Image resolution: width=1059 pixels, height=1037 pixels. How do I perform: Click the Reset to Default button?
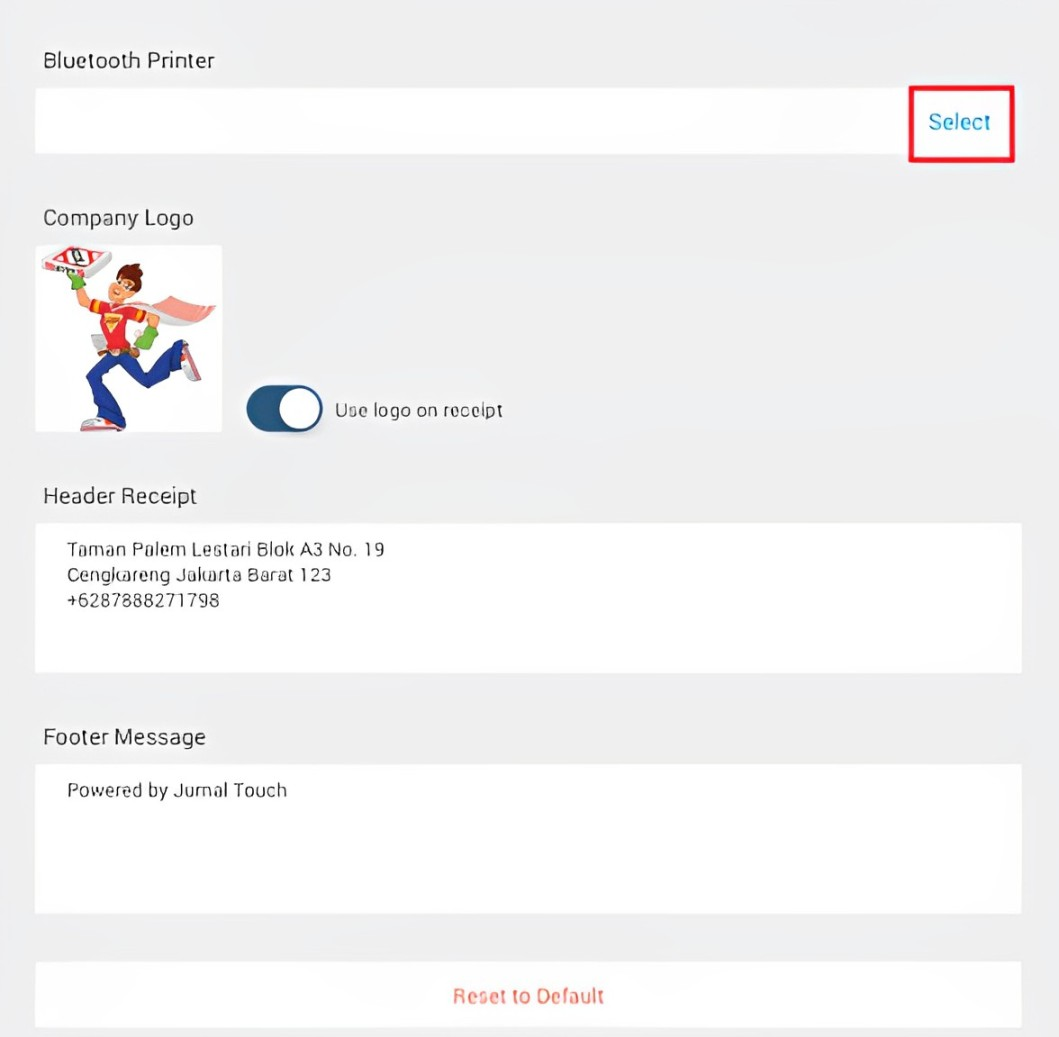tap(528, 995)
